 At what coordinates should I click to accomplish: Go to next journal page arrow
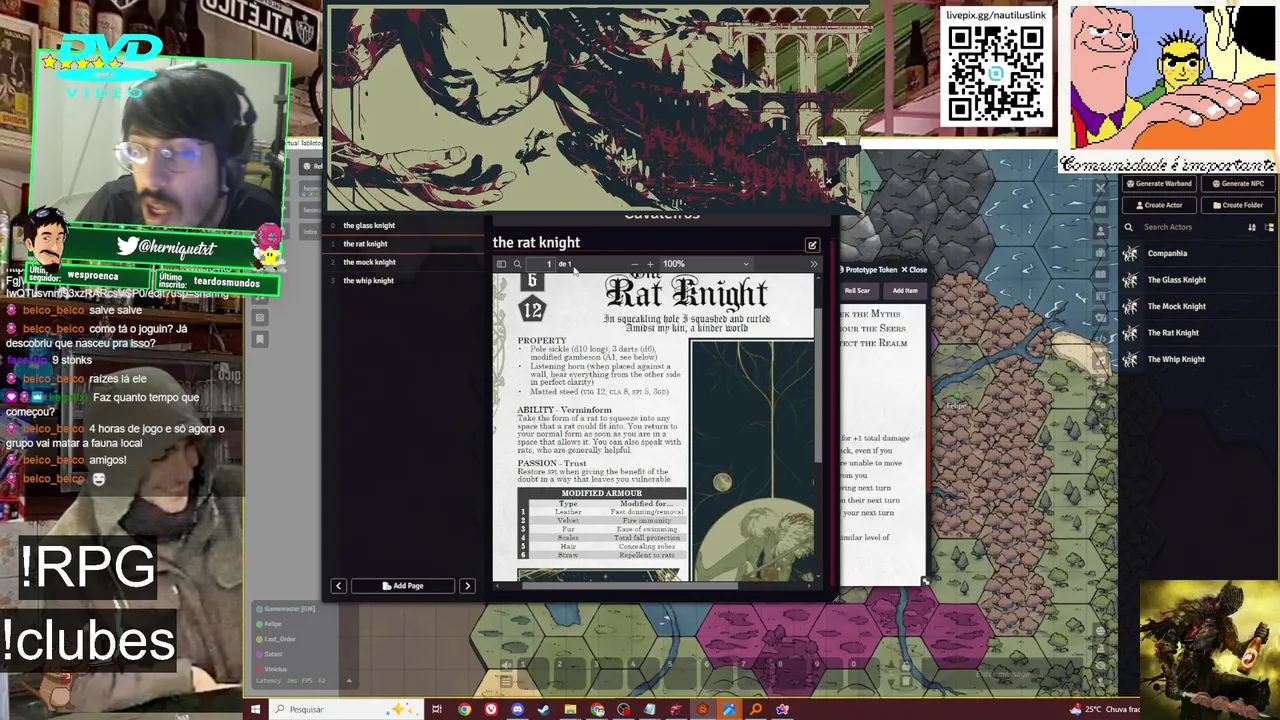tap(467, 586)
